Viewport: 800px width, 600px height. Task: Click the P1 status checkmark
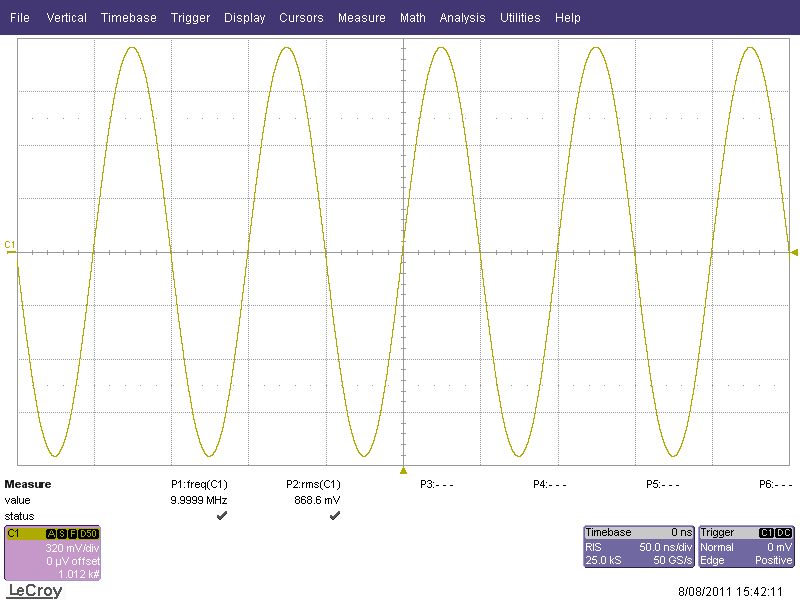pos(221,515)
